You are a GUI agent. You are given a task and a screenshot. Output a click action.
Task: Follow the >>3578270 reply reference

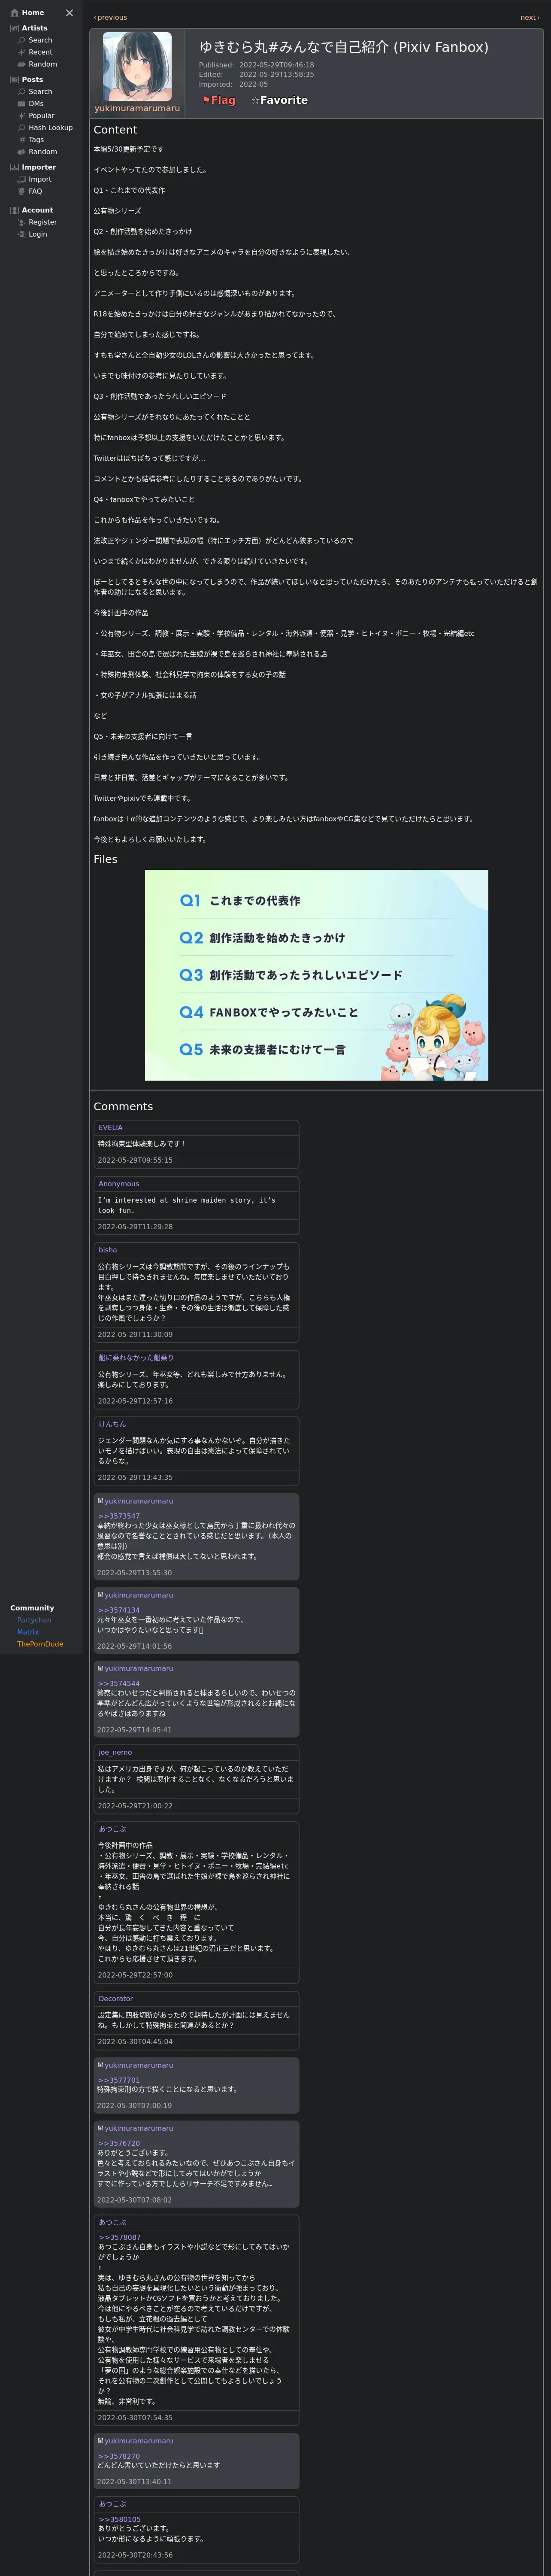[118, 2456]
